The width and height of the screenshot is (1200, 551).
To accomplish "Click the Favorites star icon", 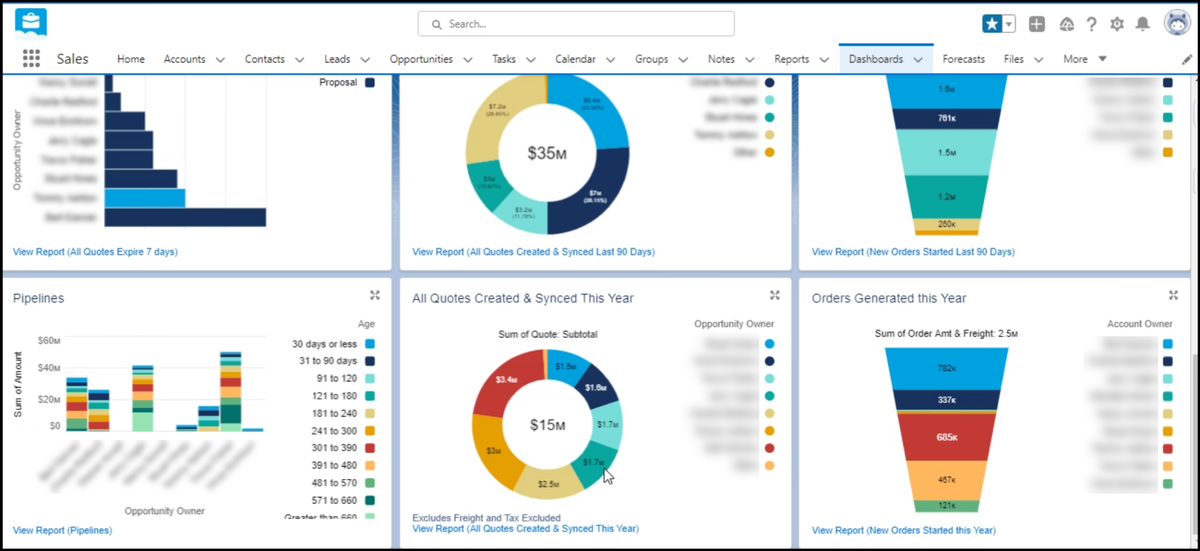I will (x=993, y=24).
